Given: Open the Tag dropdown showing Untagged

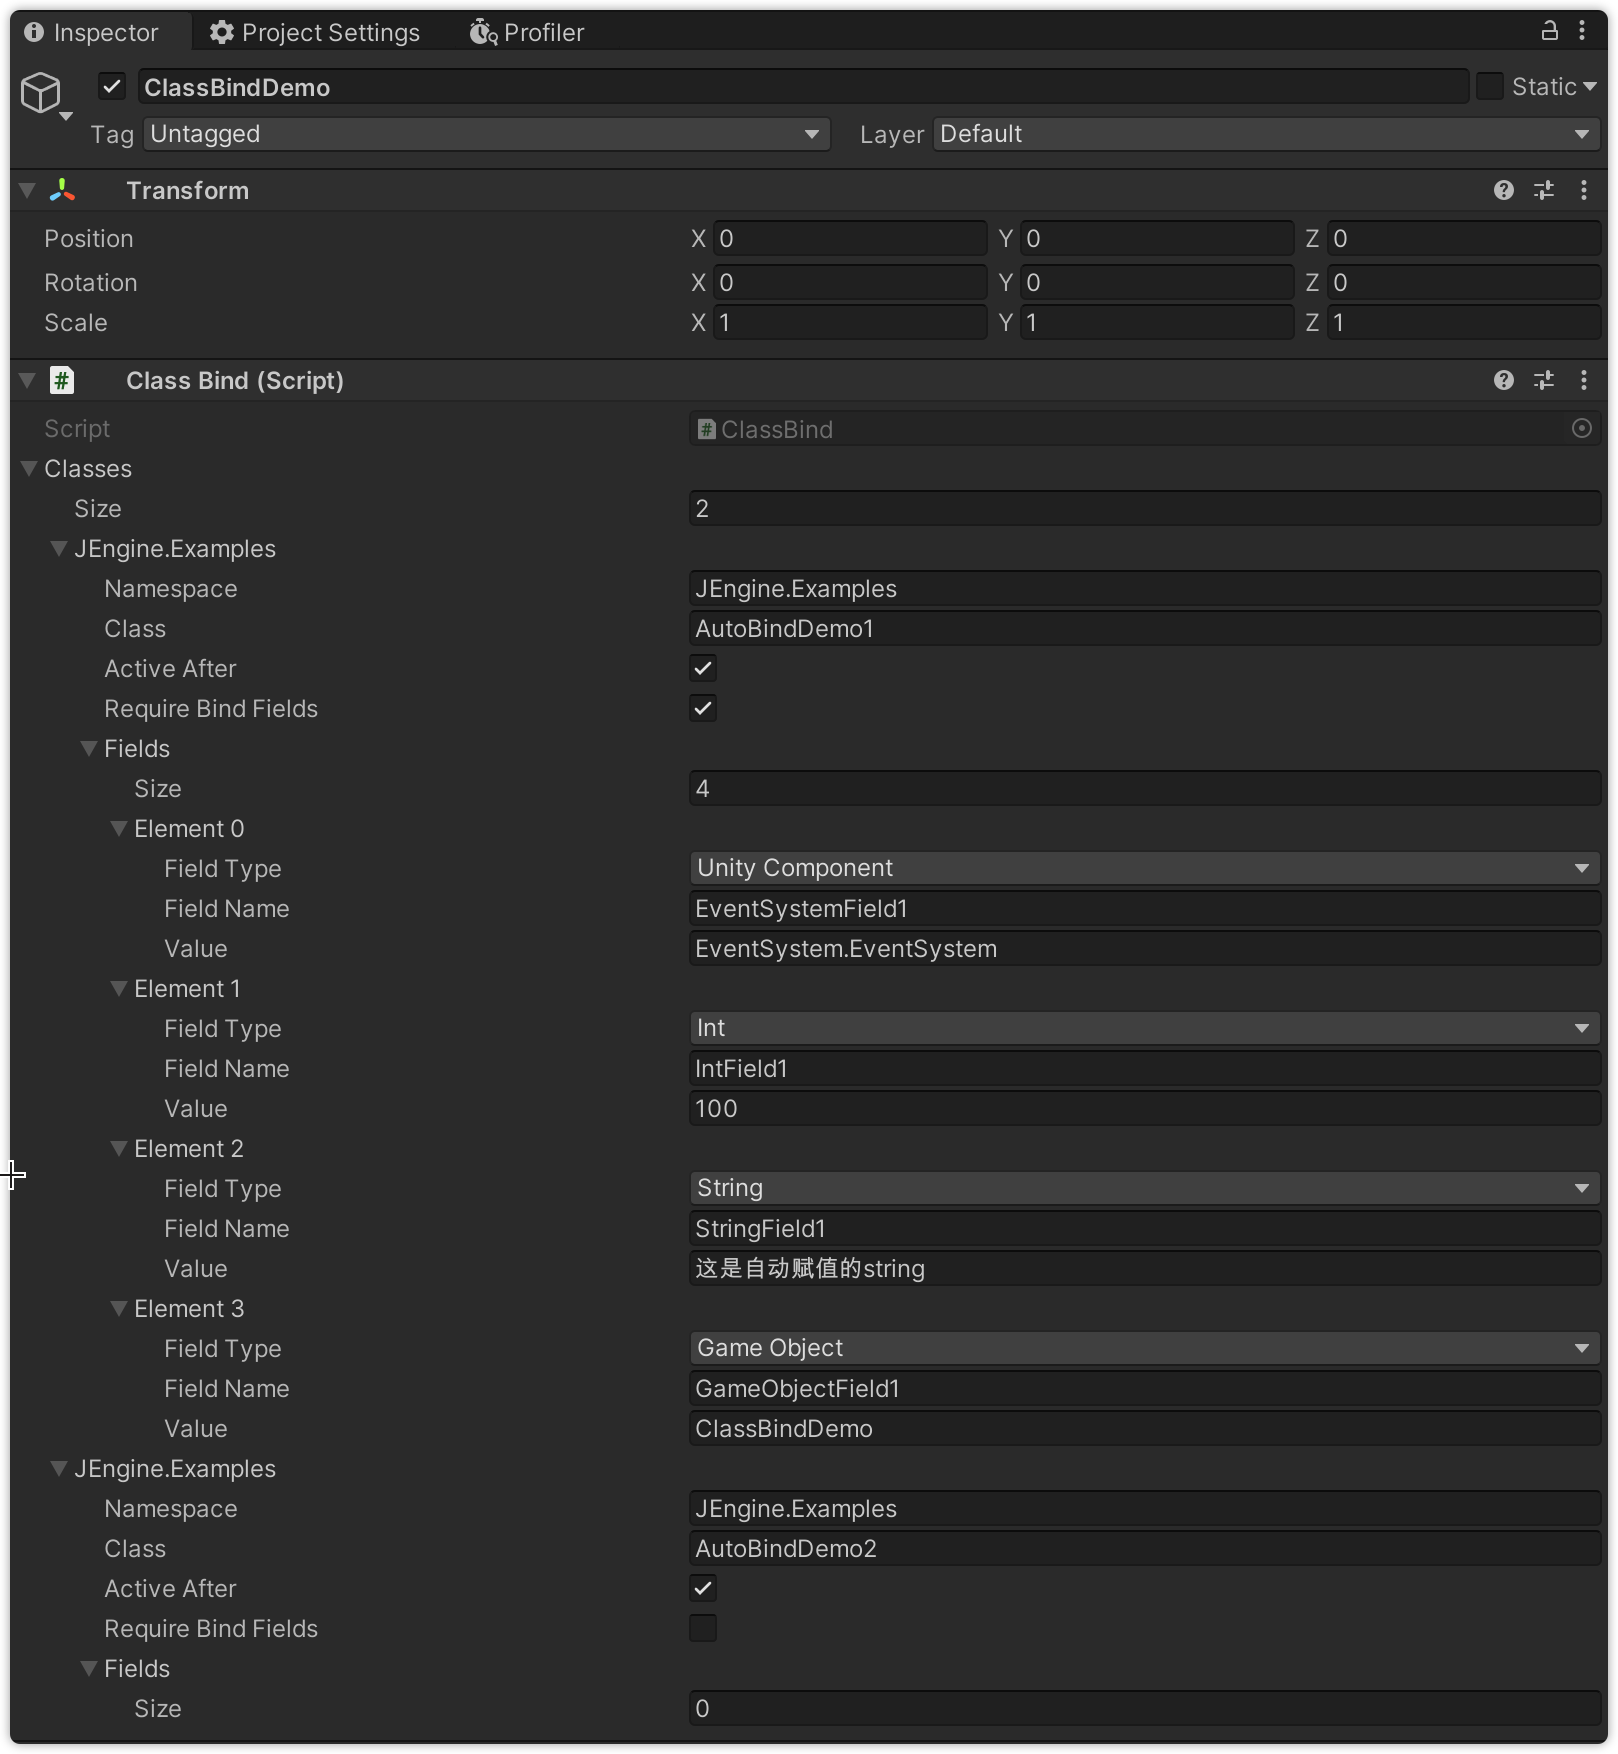Looking at the screenshot, I should pos(486,134).
